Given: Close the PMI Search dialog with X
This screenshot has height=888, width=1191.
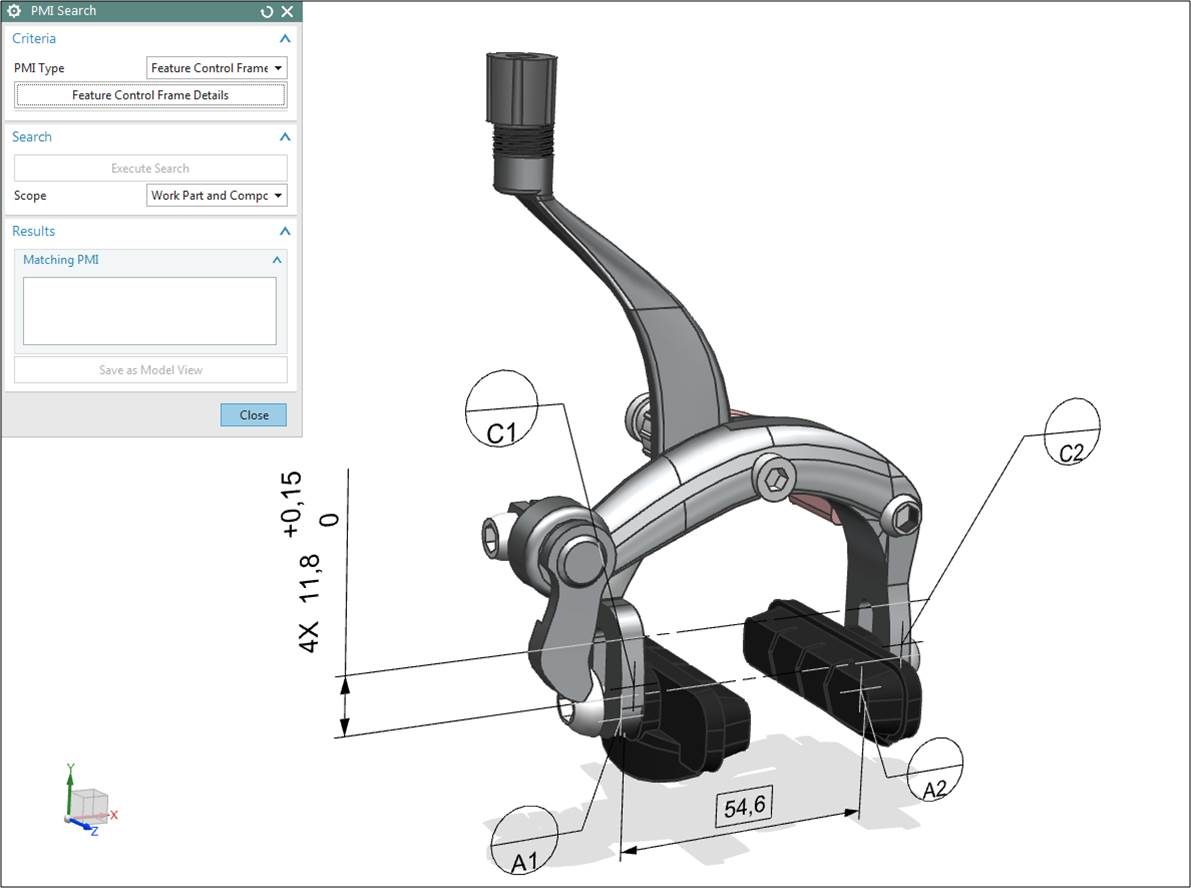Looking at the screenshot, I should tap(287, 11).
